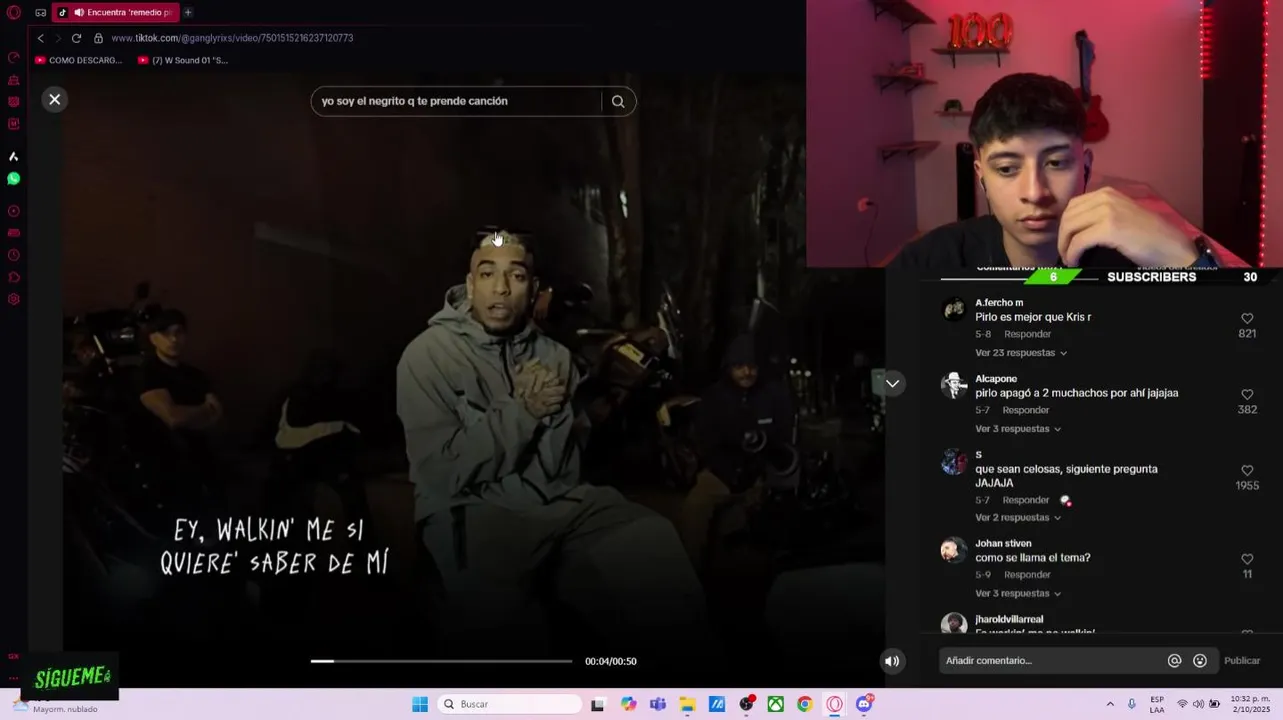Expand 'Ver 3 respuestas' under Alcapone
Viewport: 1283px width, 720px height.
[1018, 429]
